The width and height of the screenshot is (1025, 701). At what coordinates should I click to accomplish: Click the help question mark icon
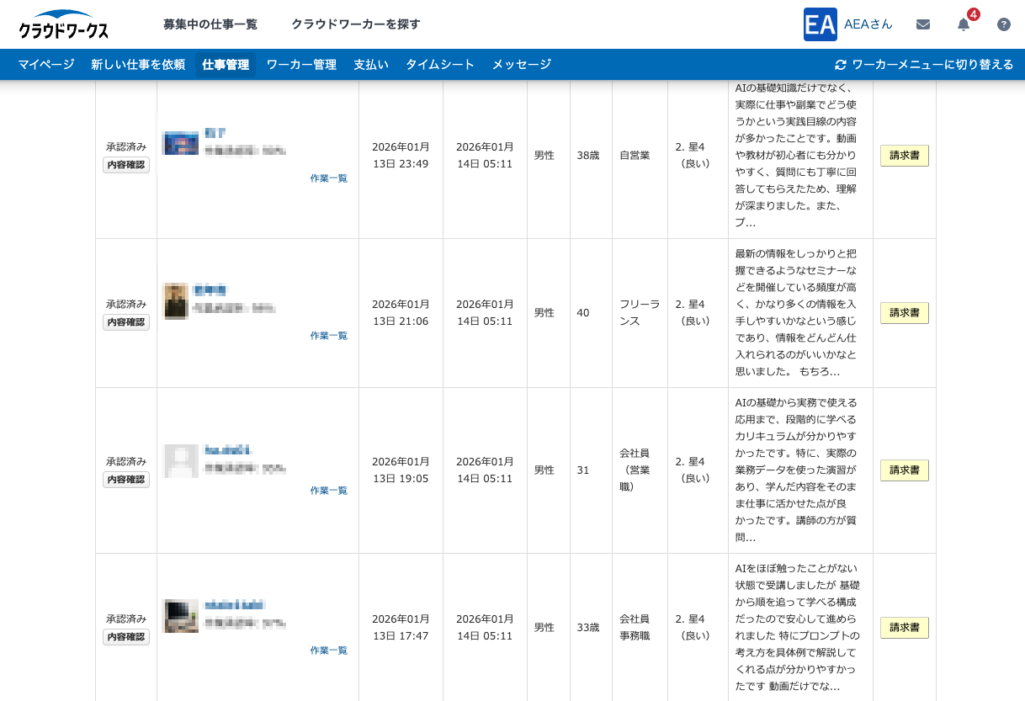pos(1003,24)
